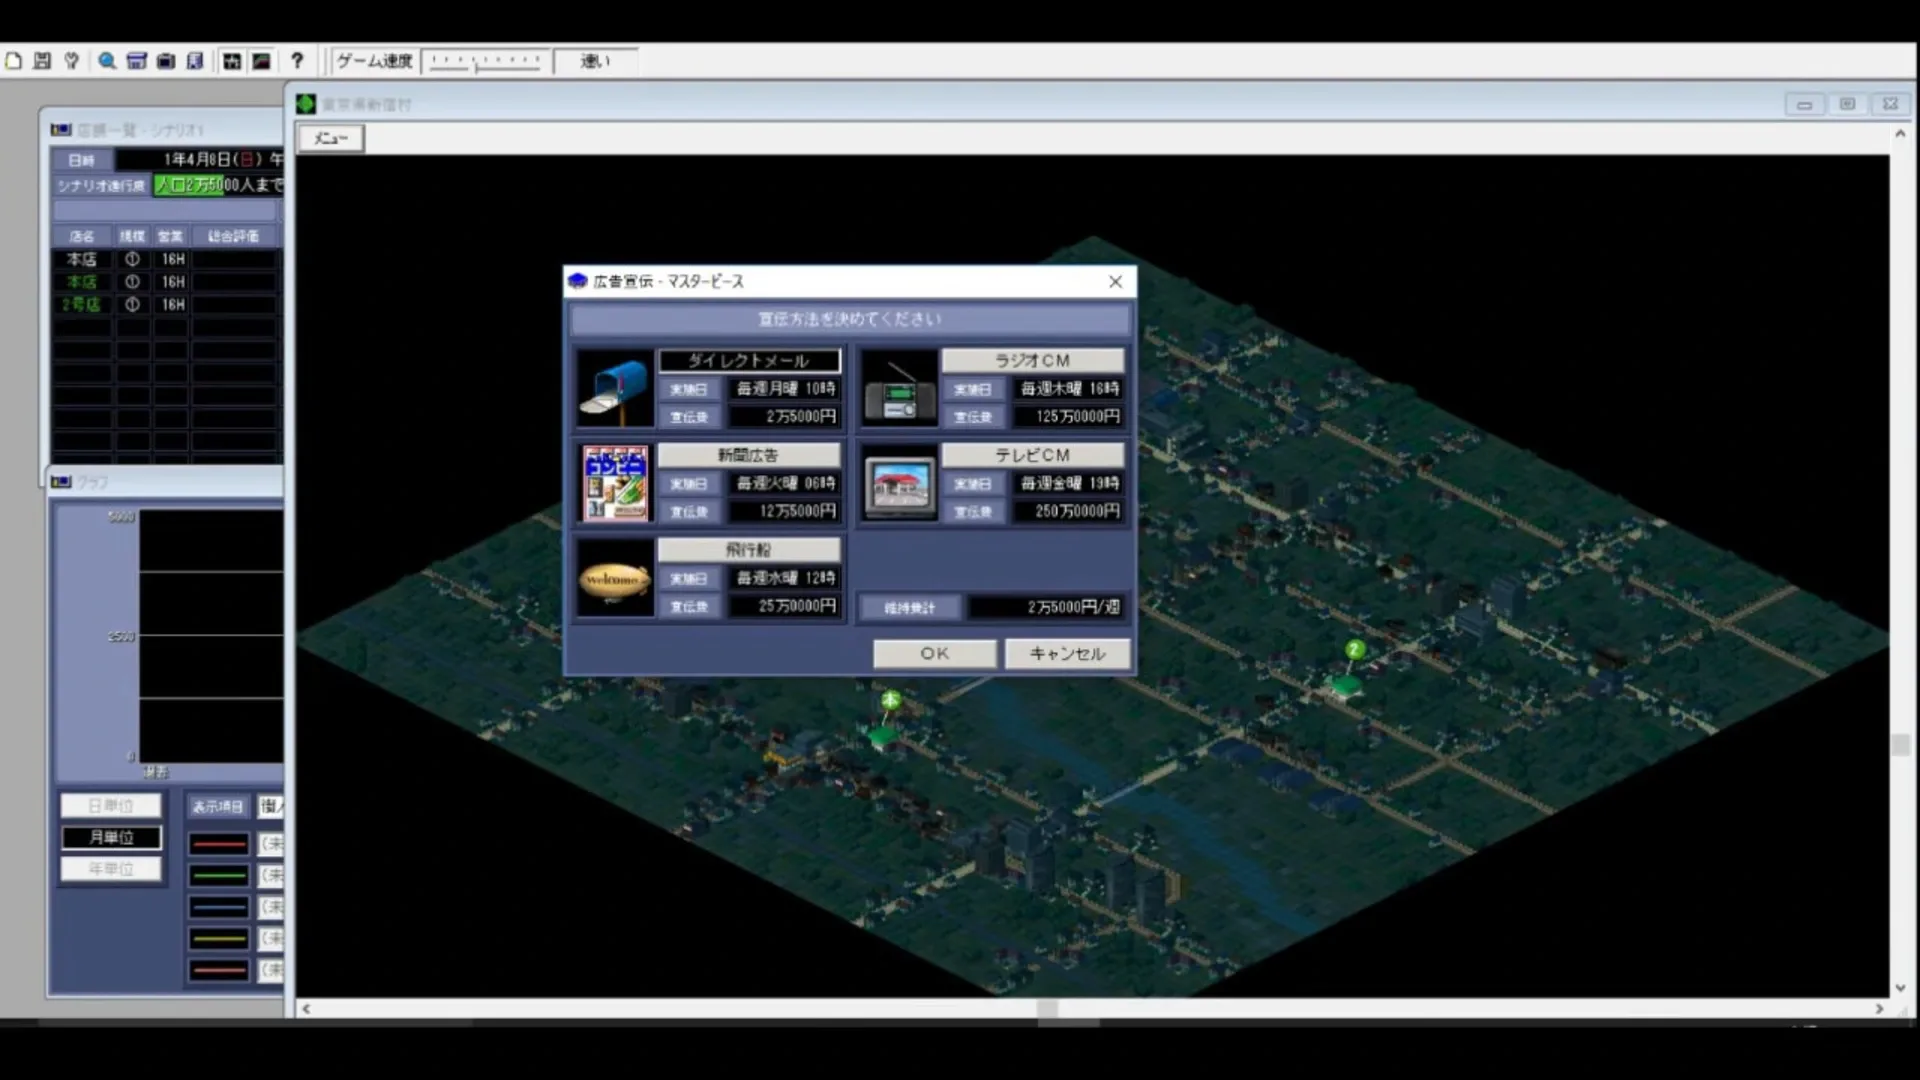Click the new file toolbar icon
The width and height of the screenshot is (1920, 1080).
(x=14, y=61)
